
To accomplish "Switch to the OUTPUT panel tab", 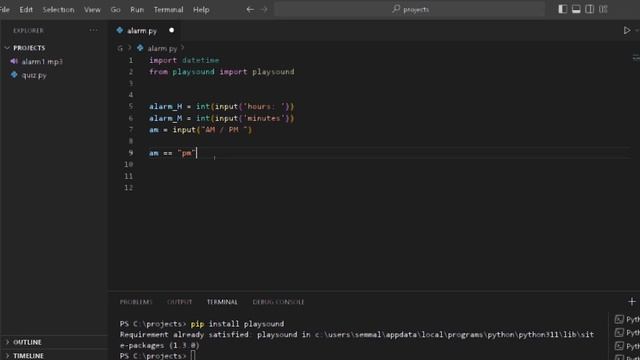I will point(179,302).
